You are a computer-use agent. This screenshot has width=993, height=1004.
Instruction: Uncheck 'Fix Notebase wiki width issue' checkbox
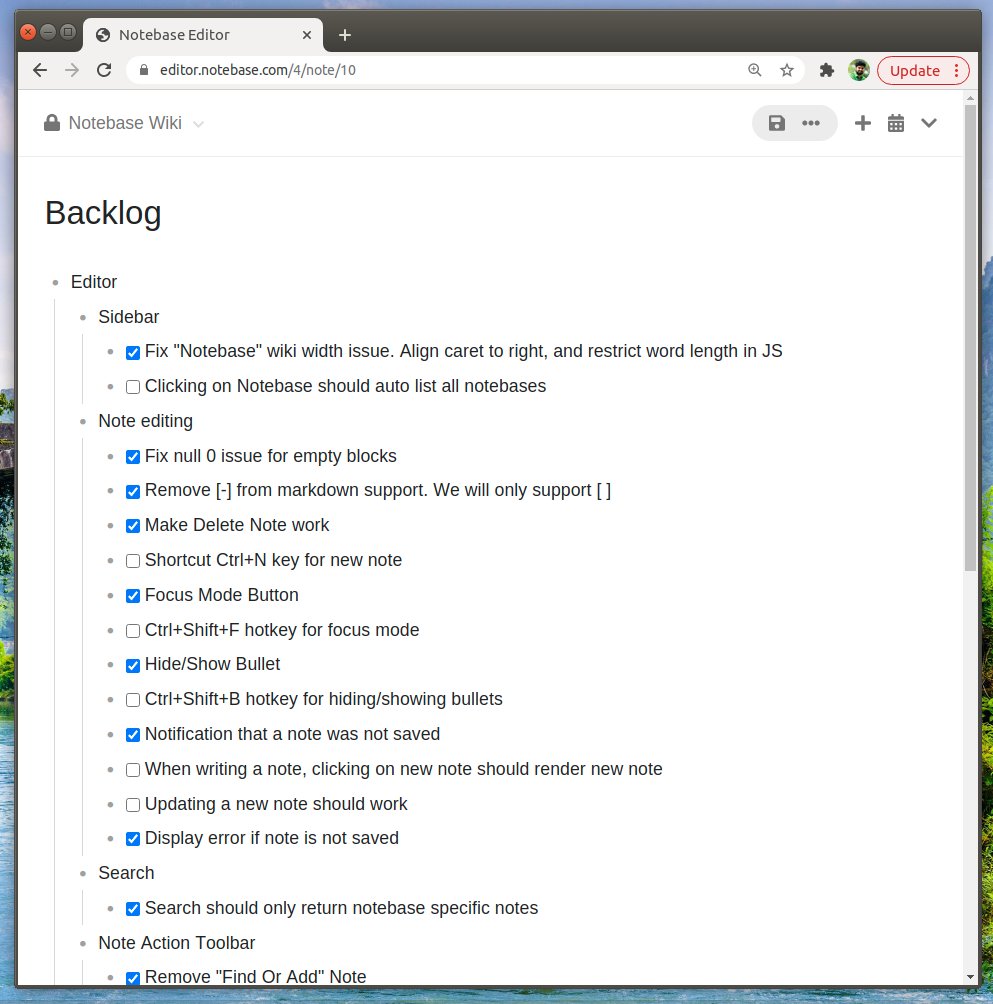point(133,353)
